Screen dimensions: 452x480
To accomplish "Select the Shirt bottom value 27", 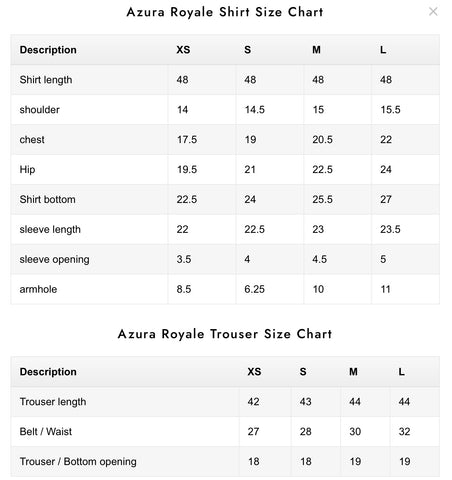I will [386, 199].
